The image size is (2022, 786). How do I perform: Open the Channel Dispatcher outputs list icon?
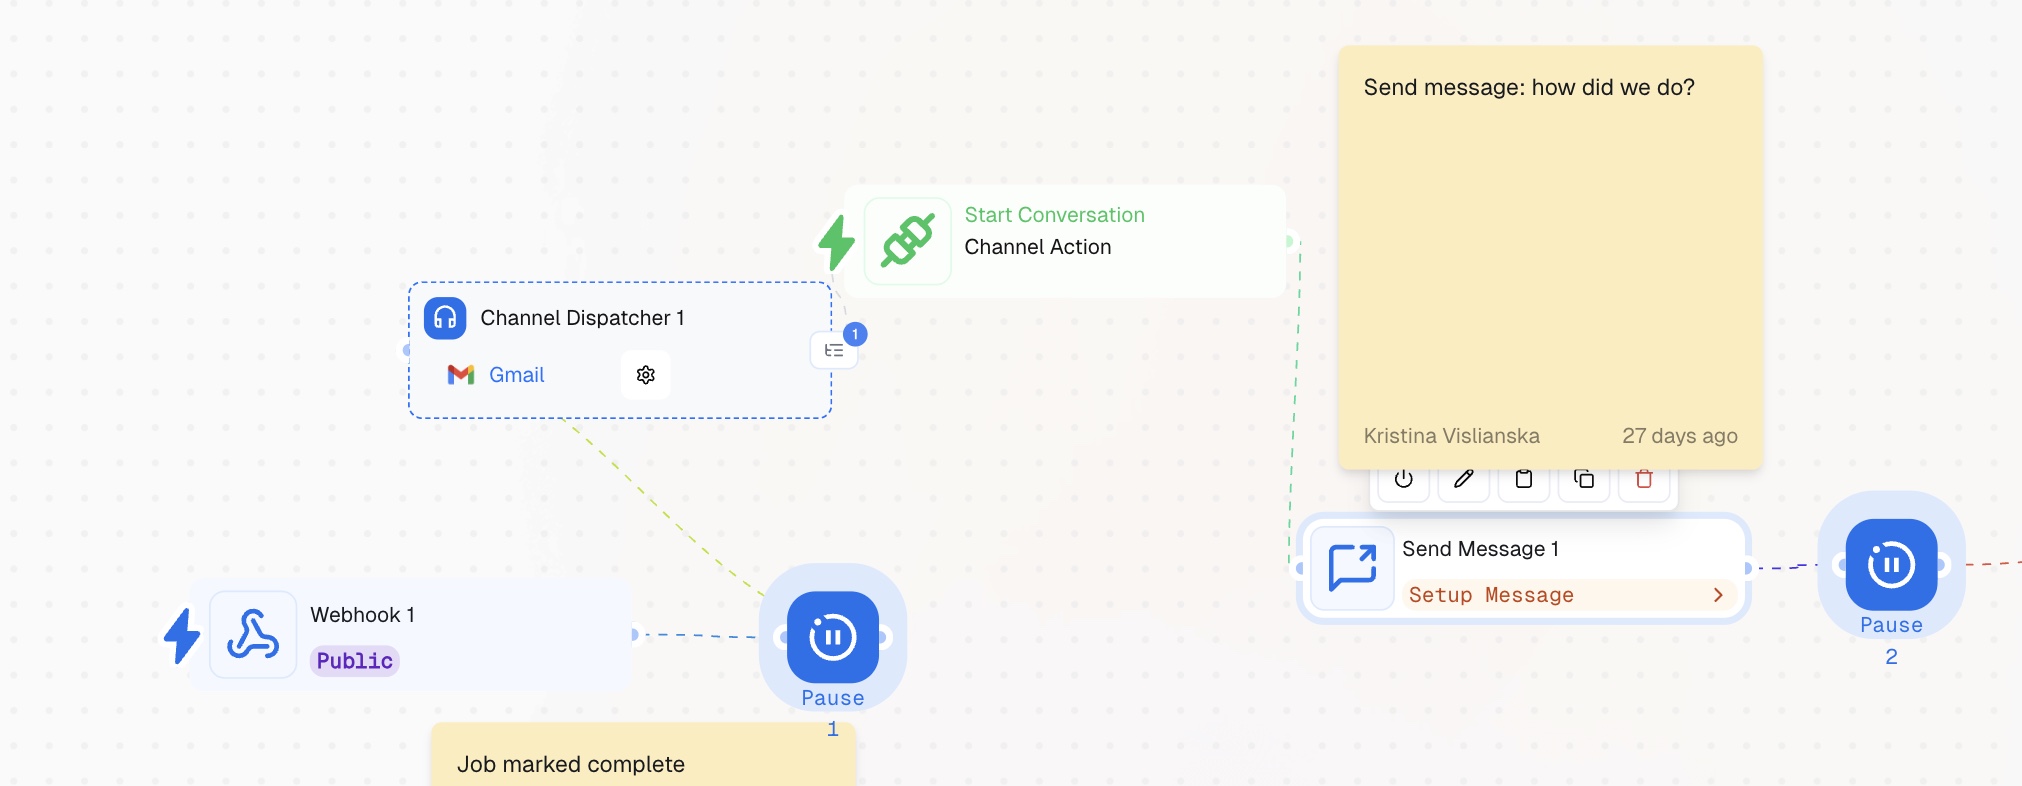point(834,350)
